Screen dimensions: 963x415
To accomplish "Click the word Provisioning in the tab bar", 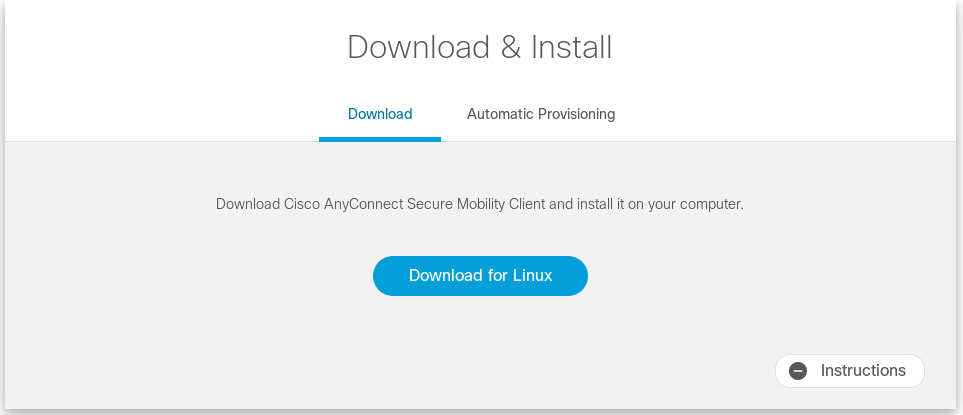I will (x=577, y=114).
